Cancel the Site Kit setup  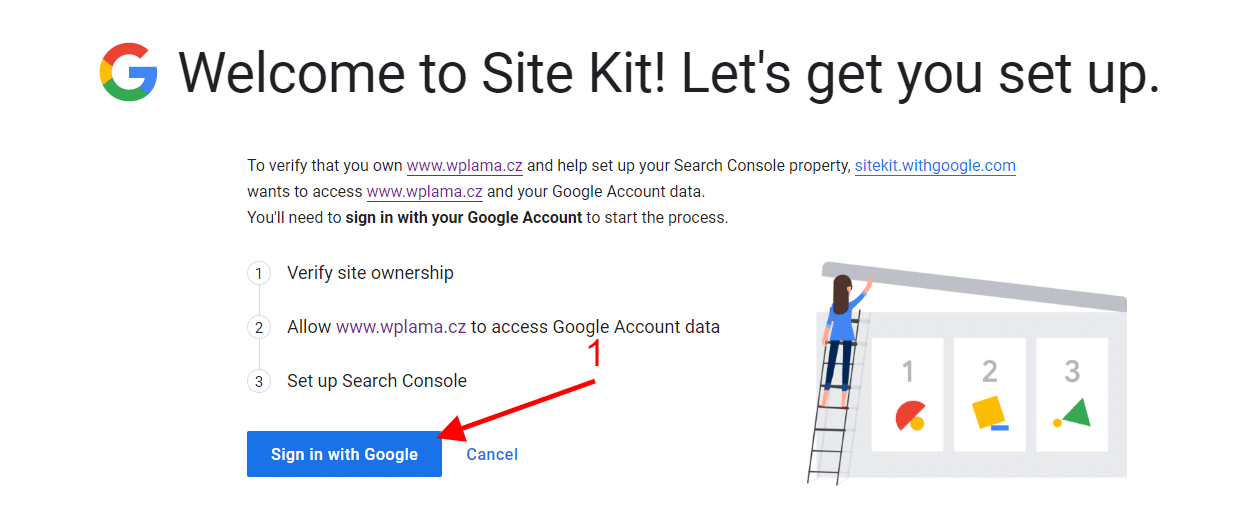coord(492,454)
